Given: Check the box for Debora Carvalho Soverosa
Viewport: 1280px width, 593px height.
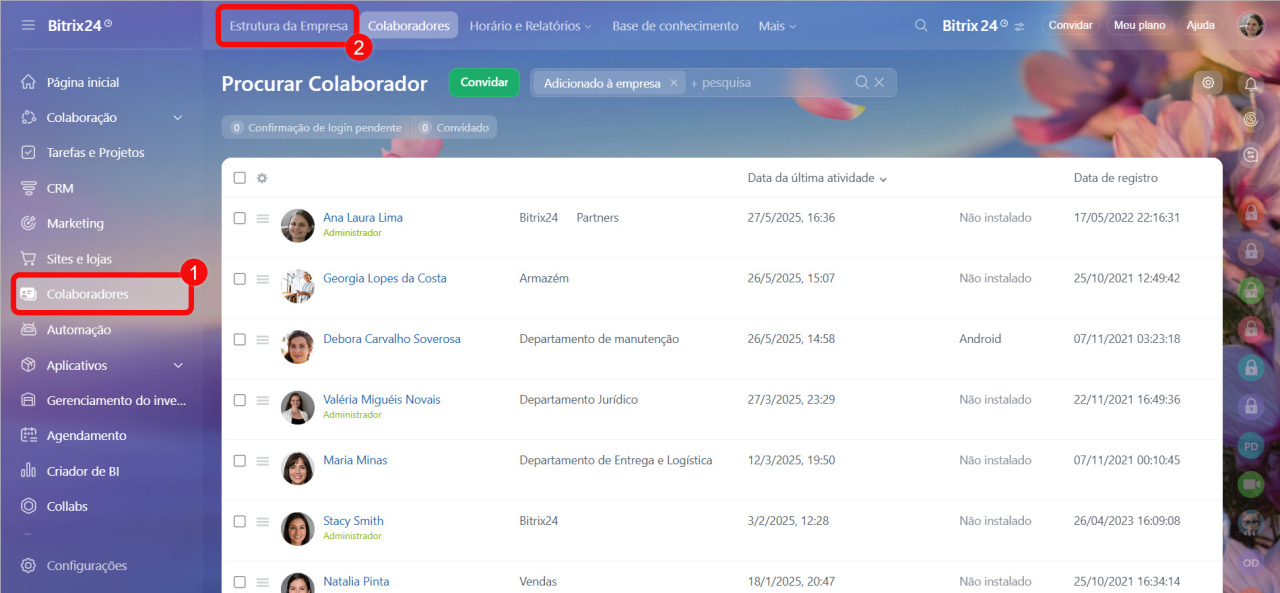Looking at the screenshot, I should [x=239, y=340].
